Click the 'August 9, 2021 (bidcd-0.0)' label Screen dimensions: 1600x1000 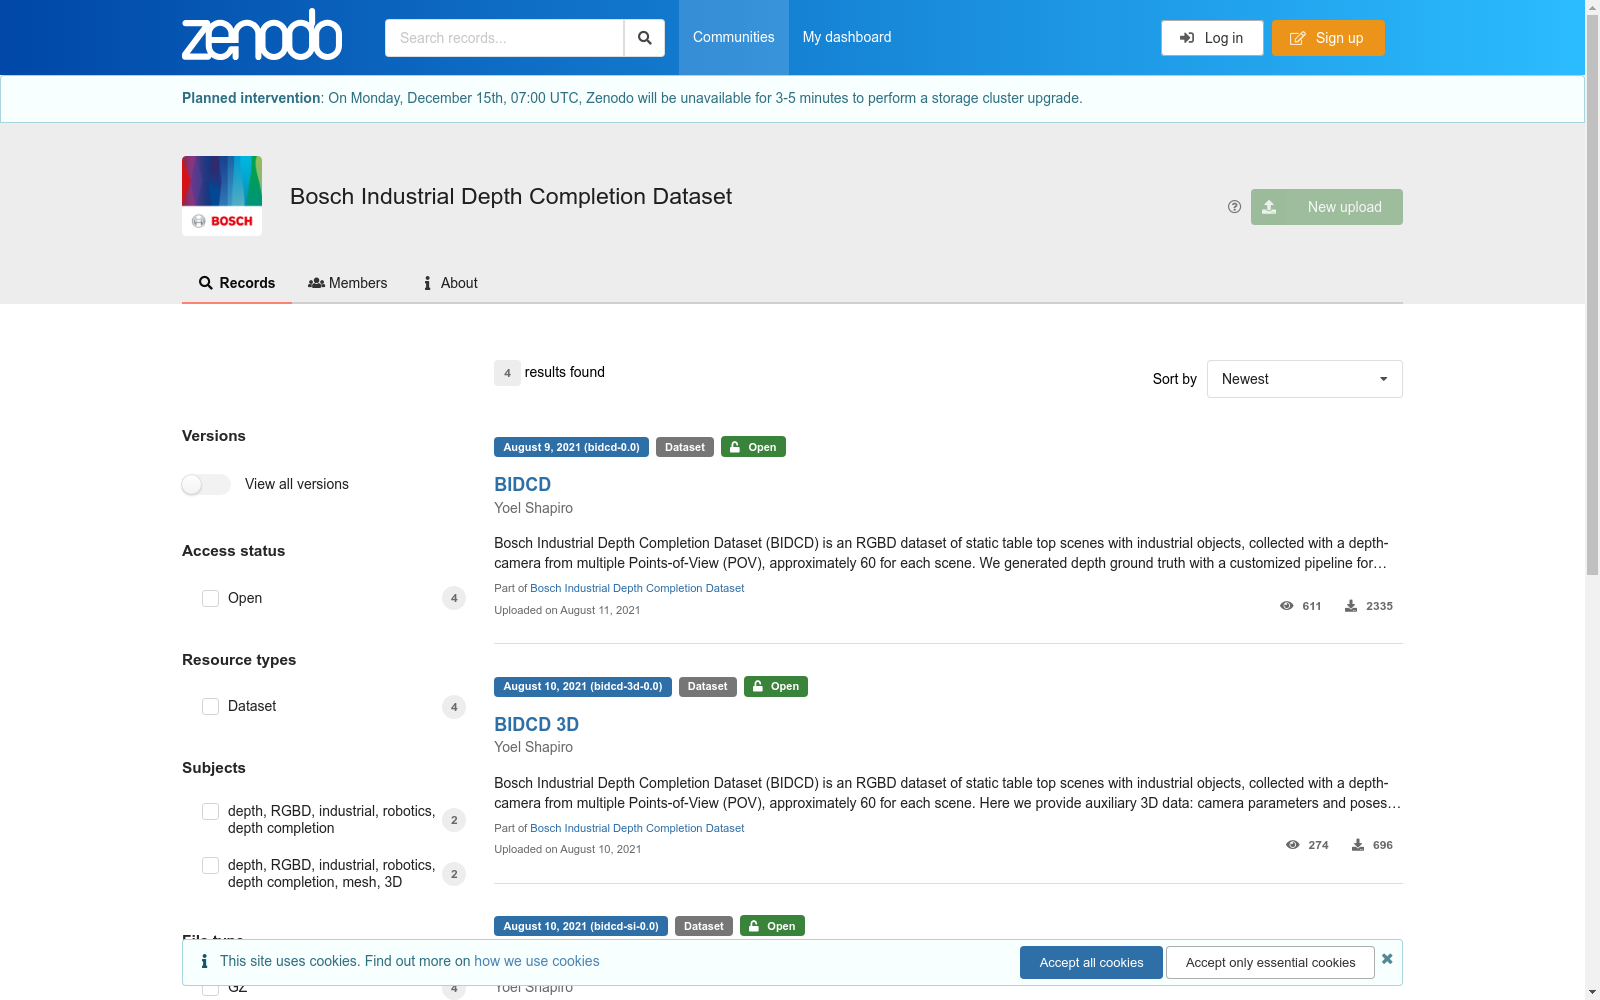tap(571, 447)
